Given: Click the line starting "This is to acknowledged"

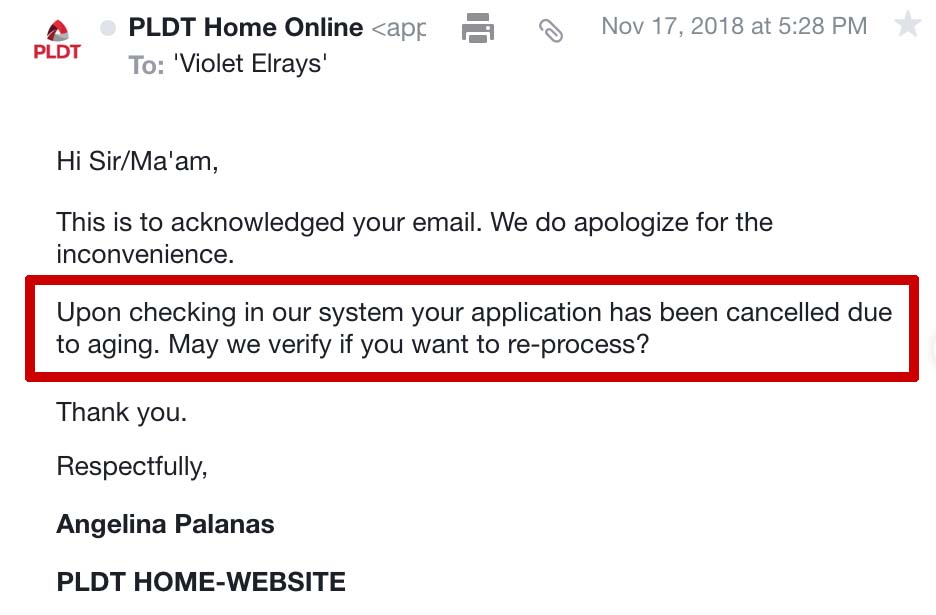Looking at the screenshot, I should (x=414, y=221).
